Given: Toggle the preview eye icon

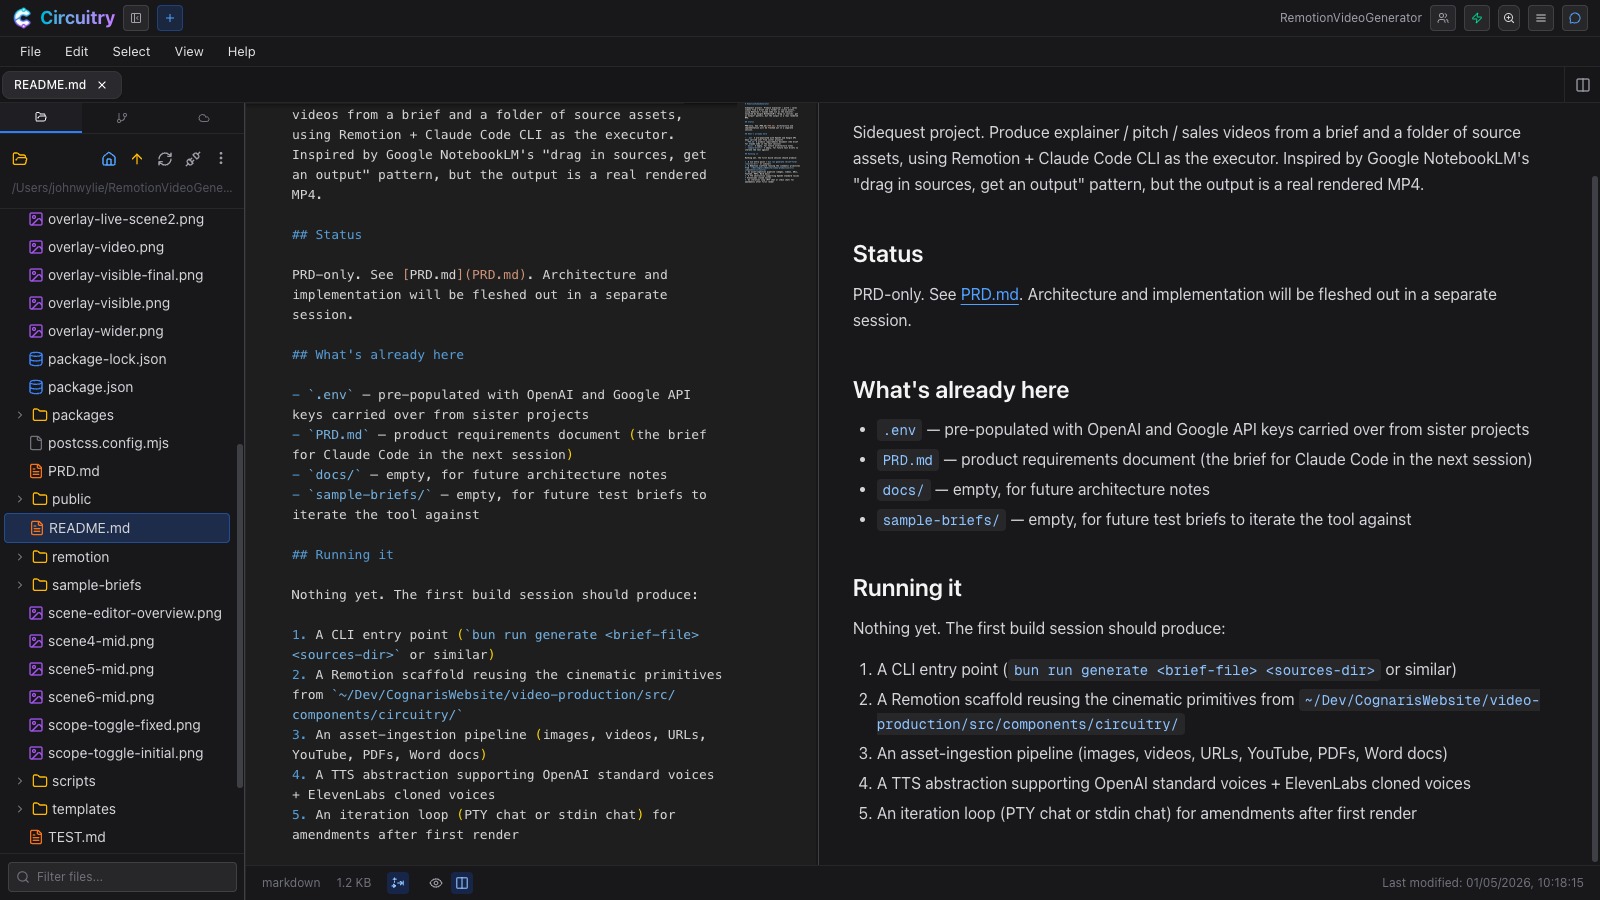Looking at the screenshot, I should [x=436, y=883].
